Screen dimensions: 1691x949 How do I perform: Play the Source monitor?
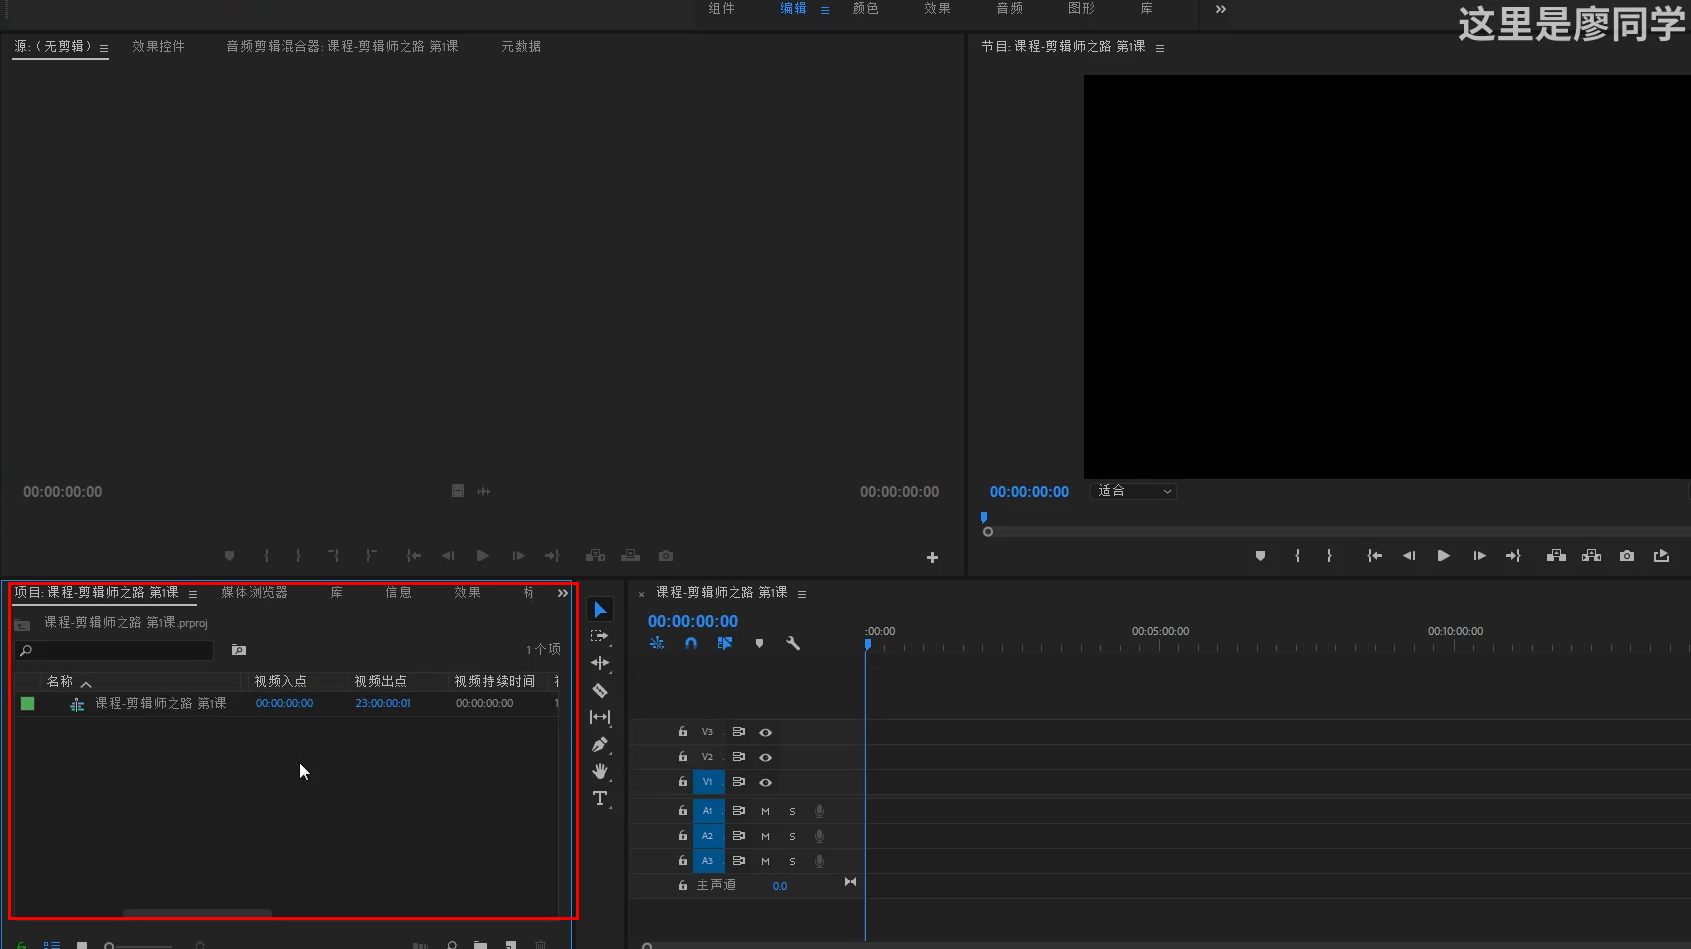point(483,556)
